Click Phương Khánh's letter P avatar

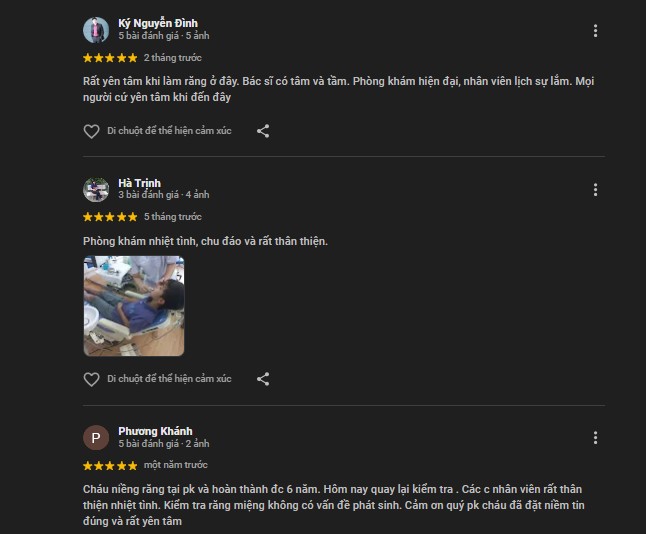tap(96, 438)
